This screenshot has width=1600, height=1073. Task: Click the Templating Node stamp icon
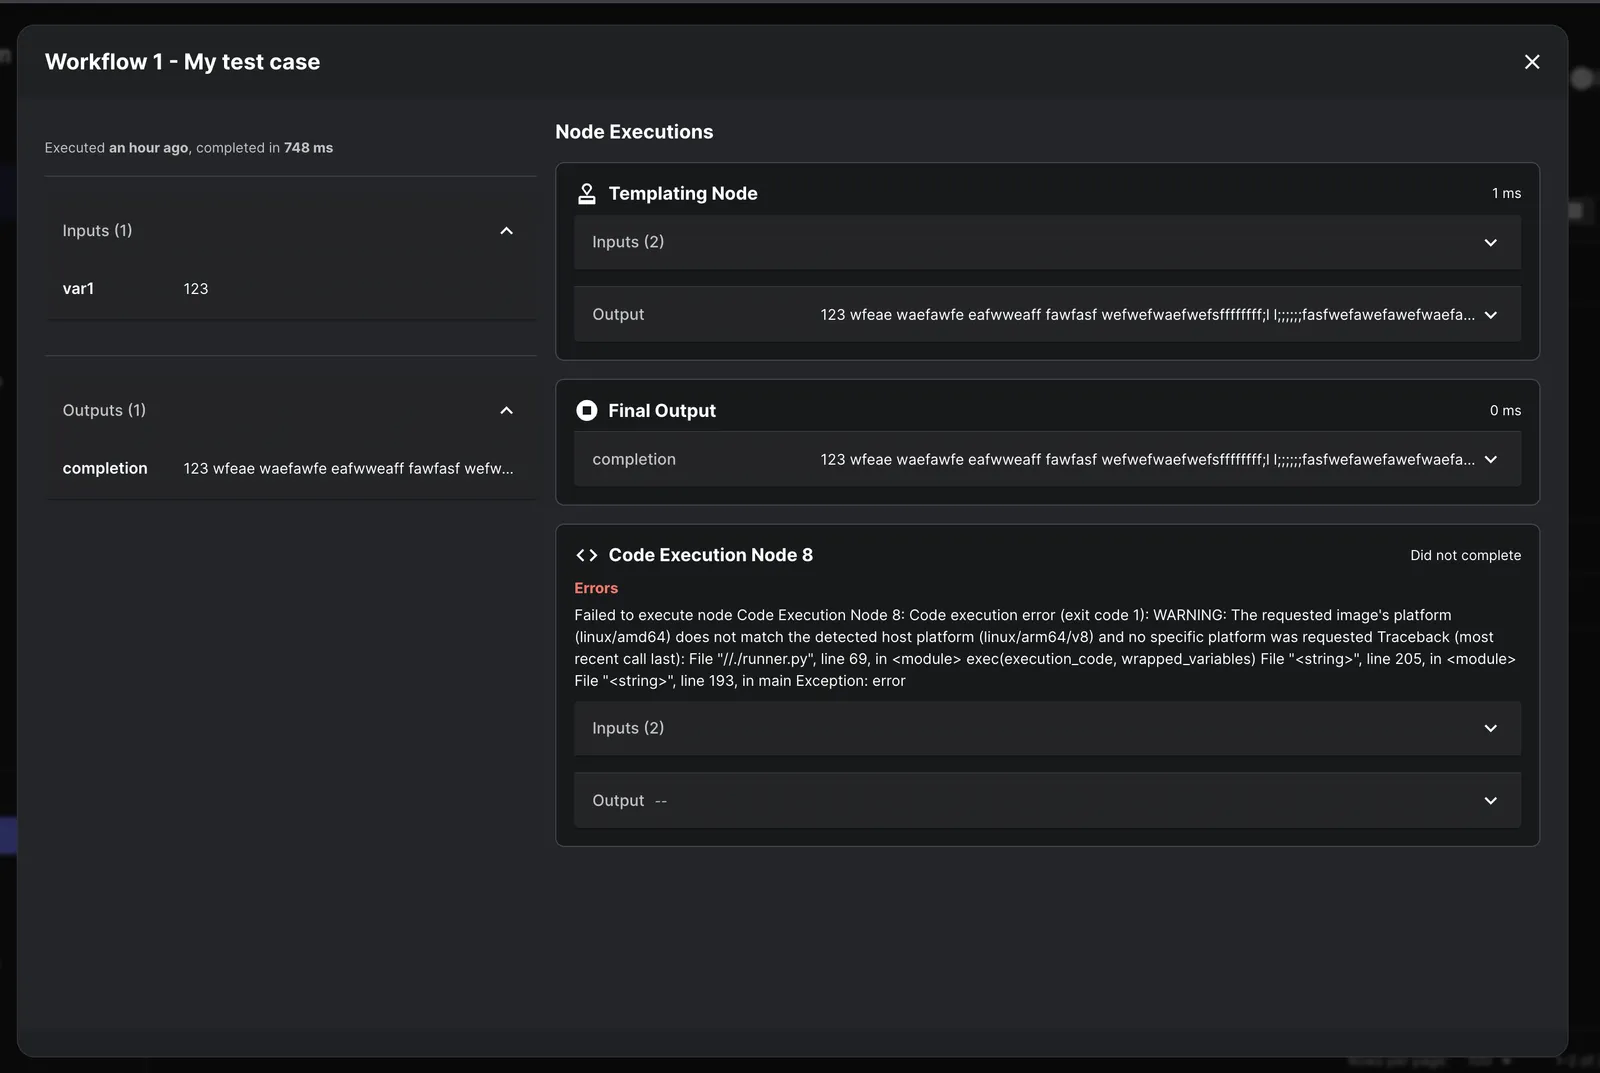[x=587, y=193]
